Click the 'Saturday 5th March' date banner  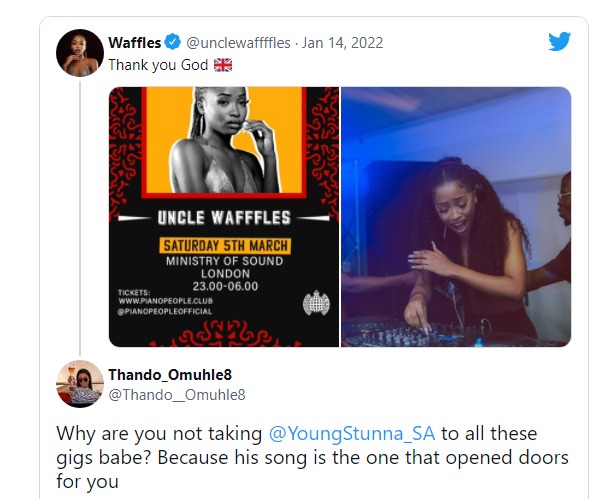point(225,246)
